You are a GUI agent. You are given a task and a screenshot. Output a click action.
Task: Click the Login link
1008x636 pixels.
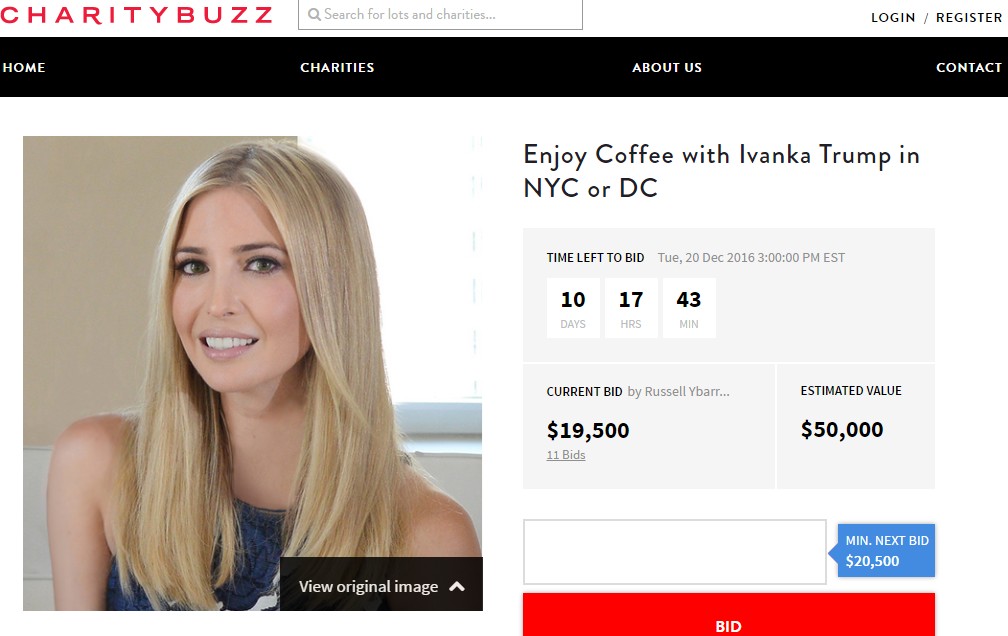[x=893, y=18]
